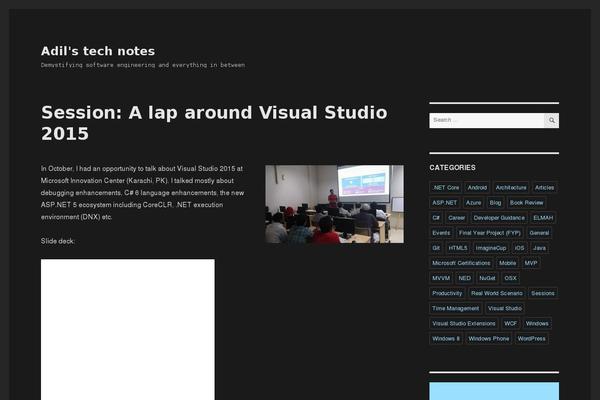
Task: View the Productivity category tag
Action: tap(447, 293)
